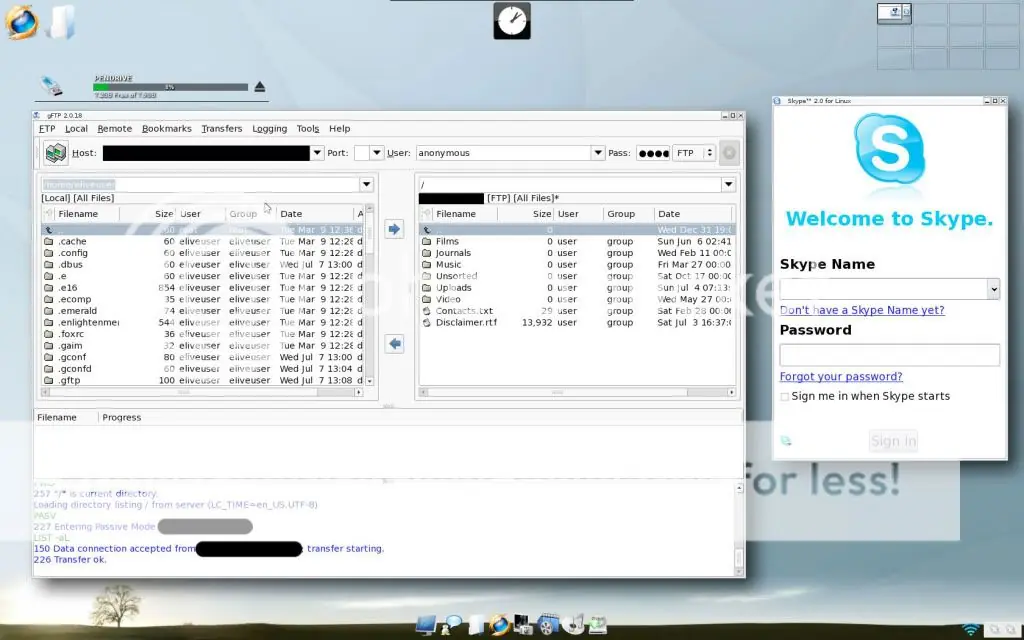Click the Skype Sign in button
The height and width of the screenshot is (640, 1024).
click(893, 441)
